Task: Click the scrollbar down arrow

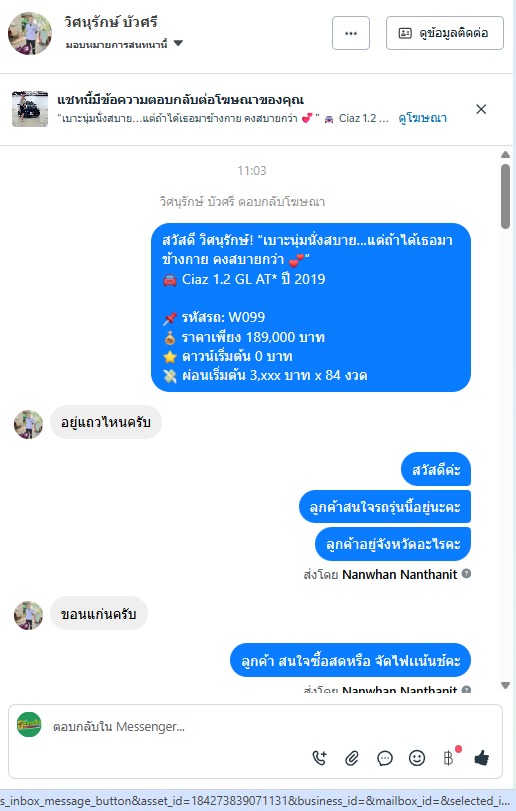Action: (506, 685)
